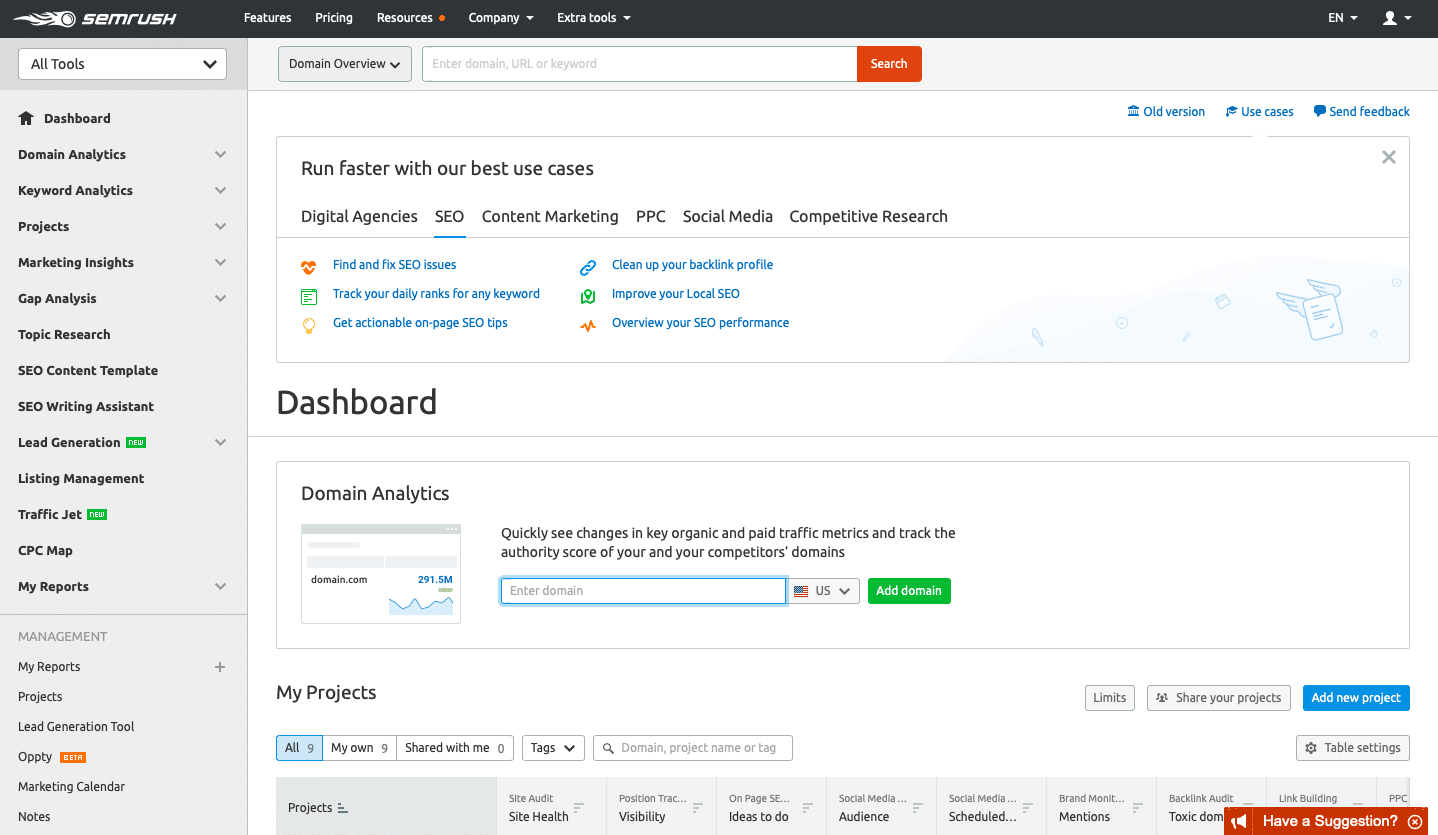Click the Use cases graduation cap icon
Image resolution: width=1438 pixels, height=835 pixels.
1231,111
